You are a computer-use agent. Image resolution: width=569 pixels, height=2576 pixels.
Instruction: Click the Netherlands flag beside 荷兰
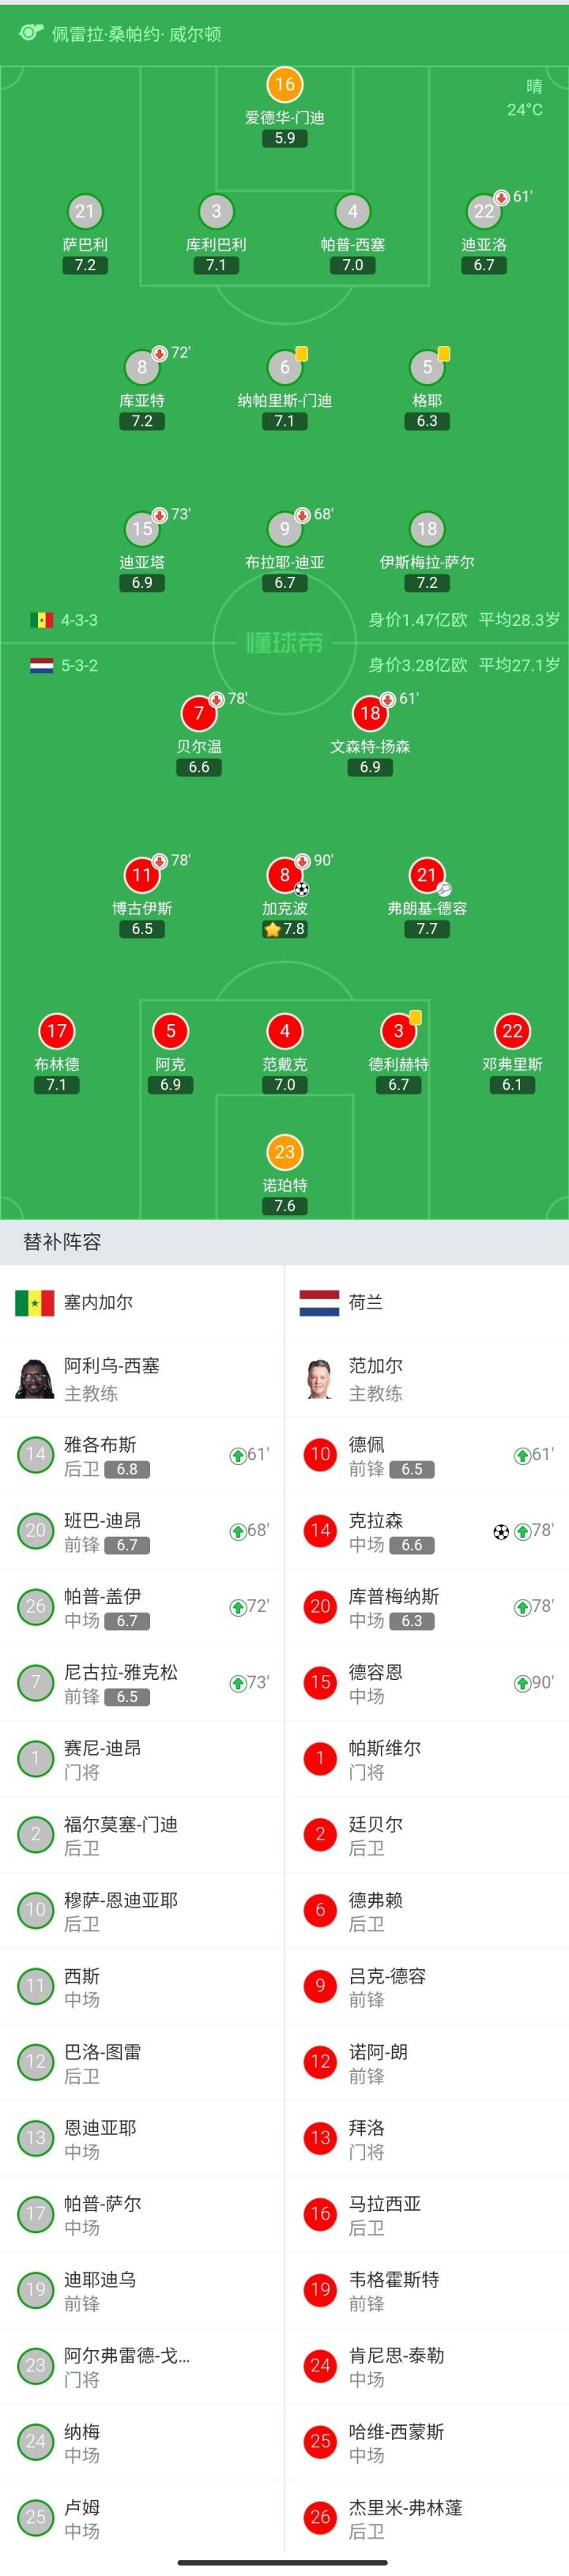pyautogui.click(x=319, y=1302)
